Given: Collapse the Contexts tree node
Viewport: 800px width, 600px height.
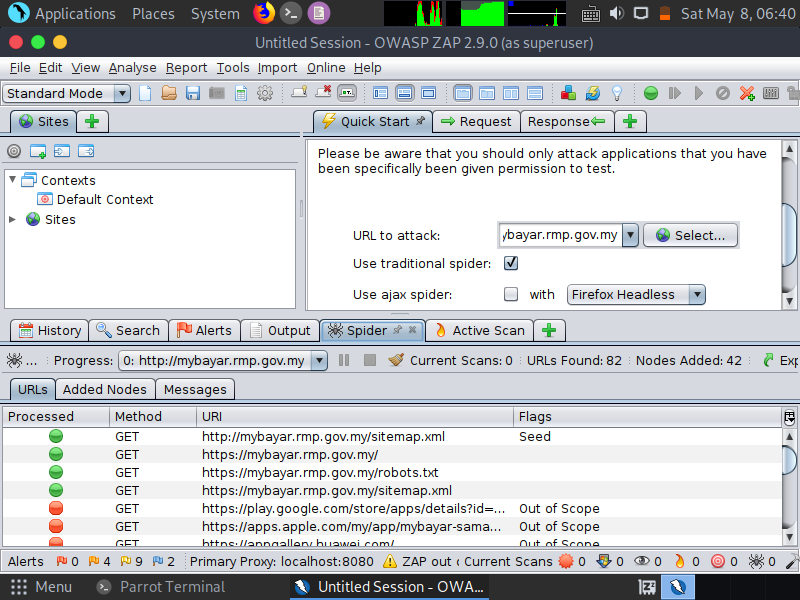Looking at the screenshot, I should tap(12, 180).
